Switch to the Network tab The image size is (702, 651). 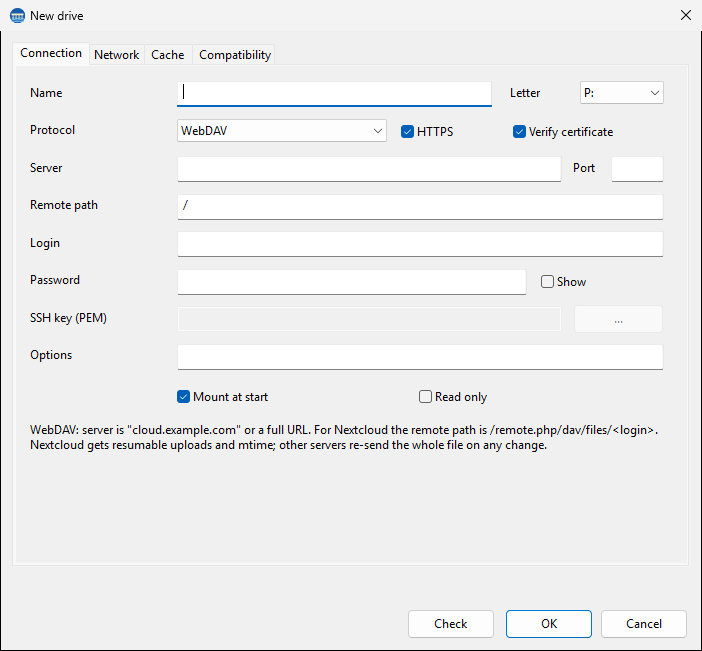[116, 55]
